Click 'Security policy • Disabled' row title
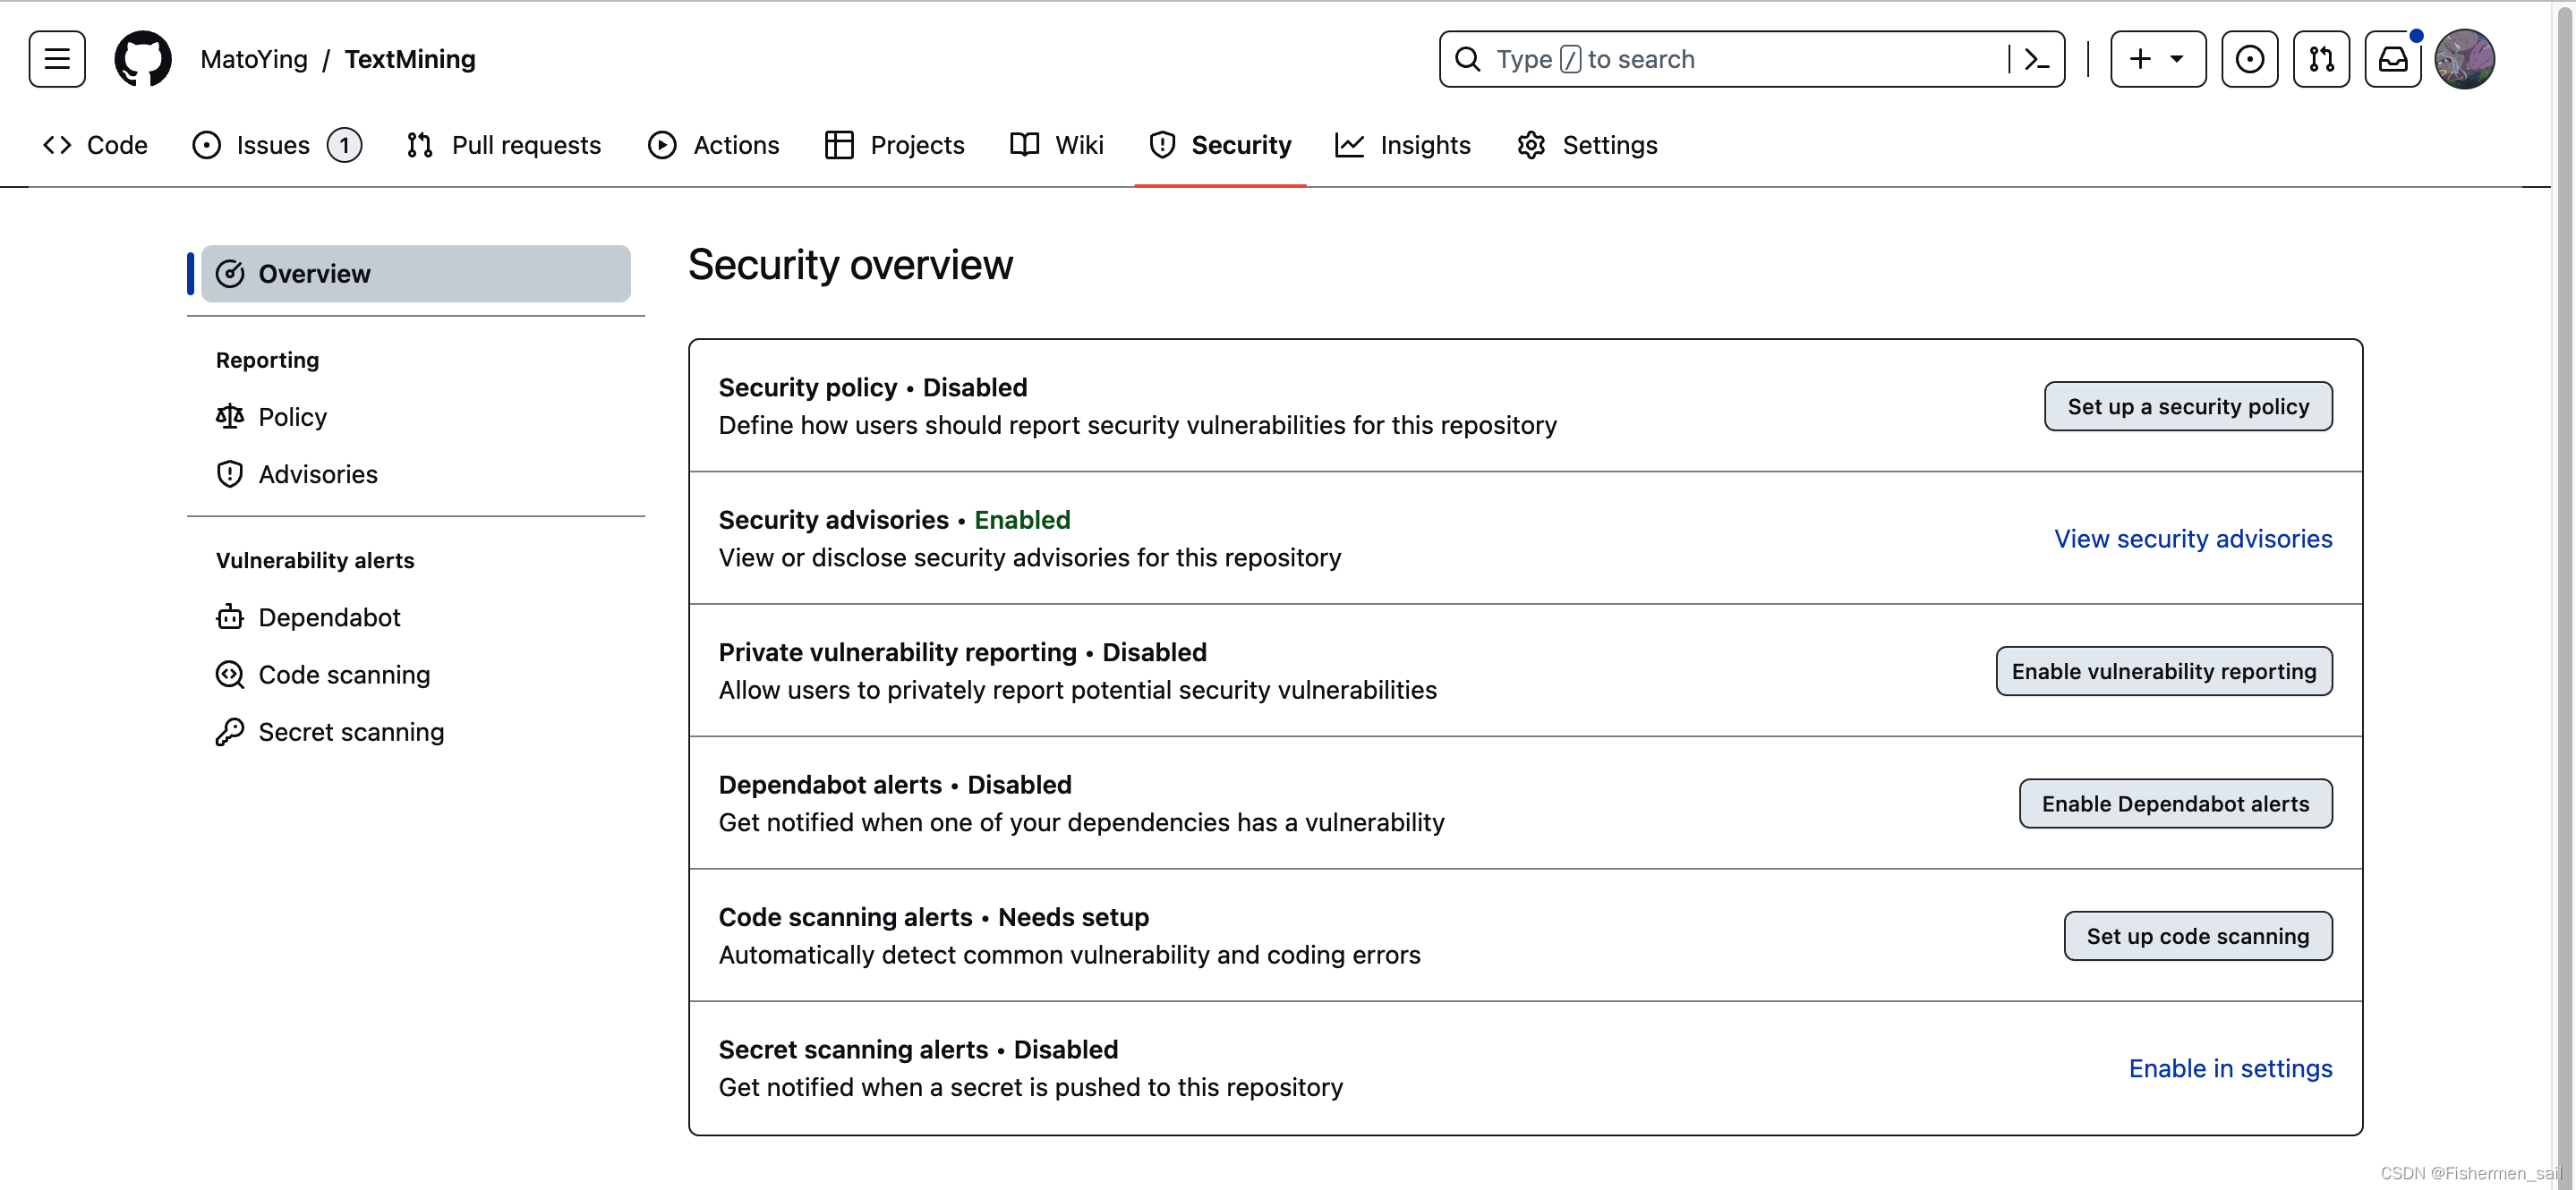The height and width of the screenshot is (1190, 2576). click(x=873, y=387)
